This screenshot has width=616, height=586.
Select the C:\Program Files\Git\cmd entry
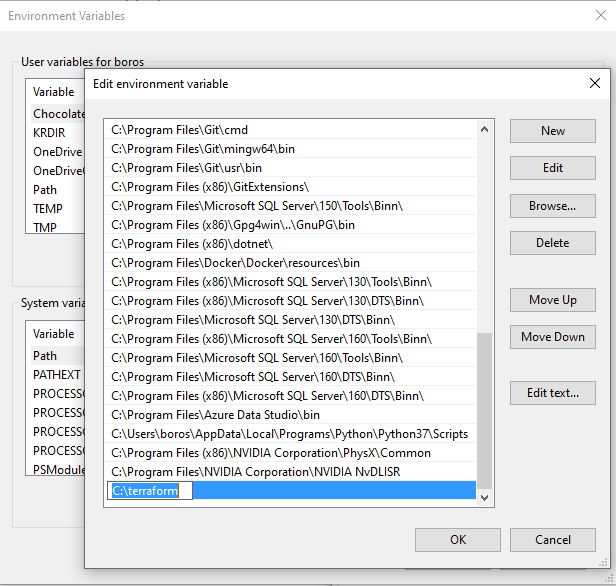[290, 130]
